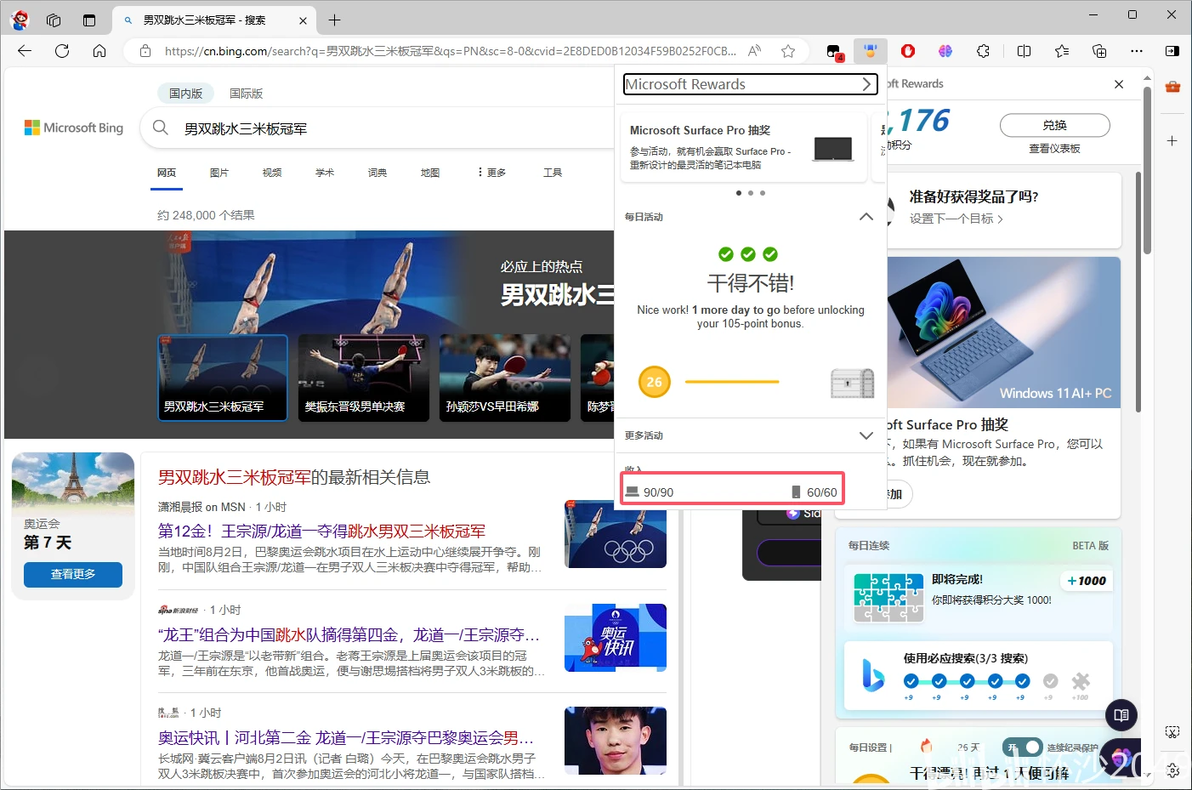Open the purple brain extension icon
The image size is (1192, 790).
(x=945, y=51)
